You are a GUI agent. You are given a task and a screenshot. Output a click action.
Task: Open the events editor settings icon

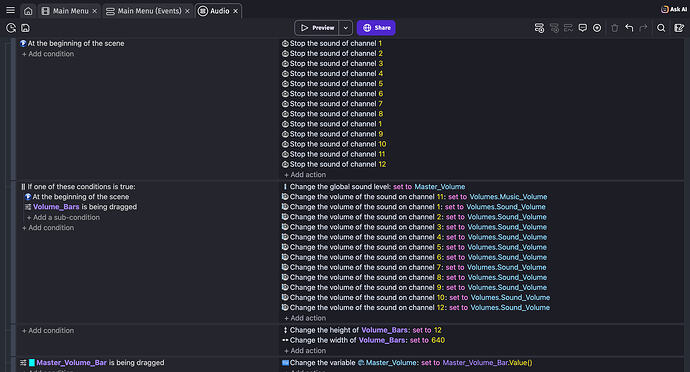point(679,28)
